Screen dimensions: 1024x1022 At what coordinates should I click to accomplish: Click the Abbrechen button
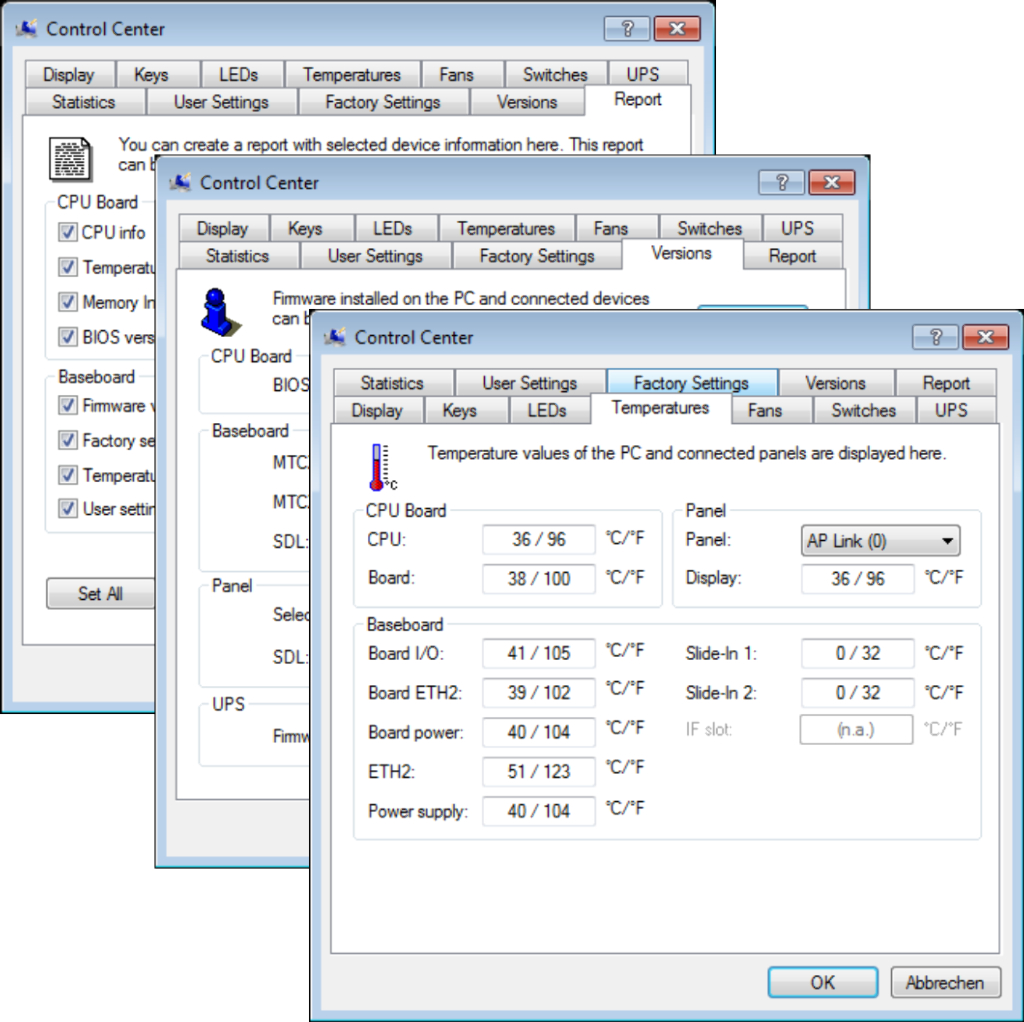(944, 982)
